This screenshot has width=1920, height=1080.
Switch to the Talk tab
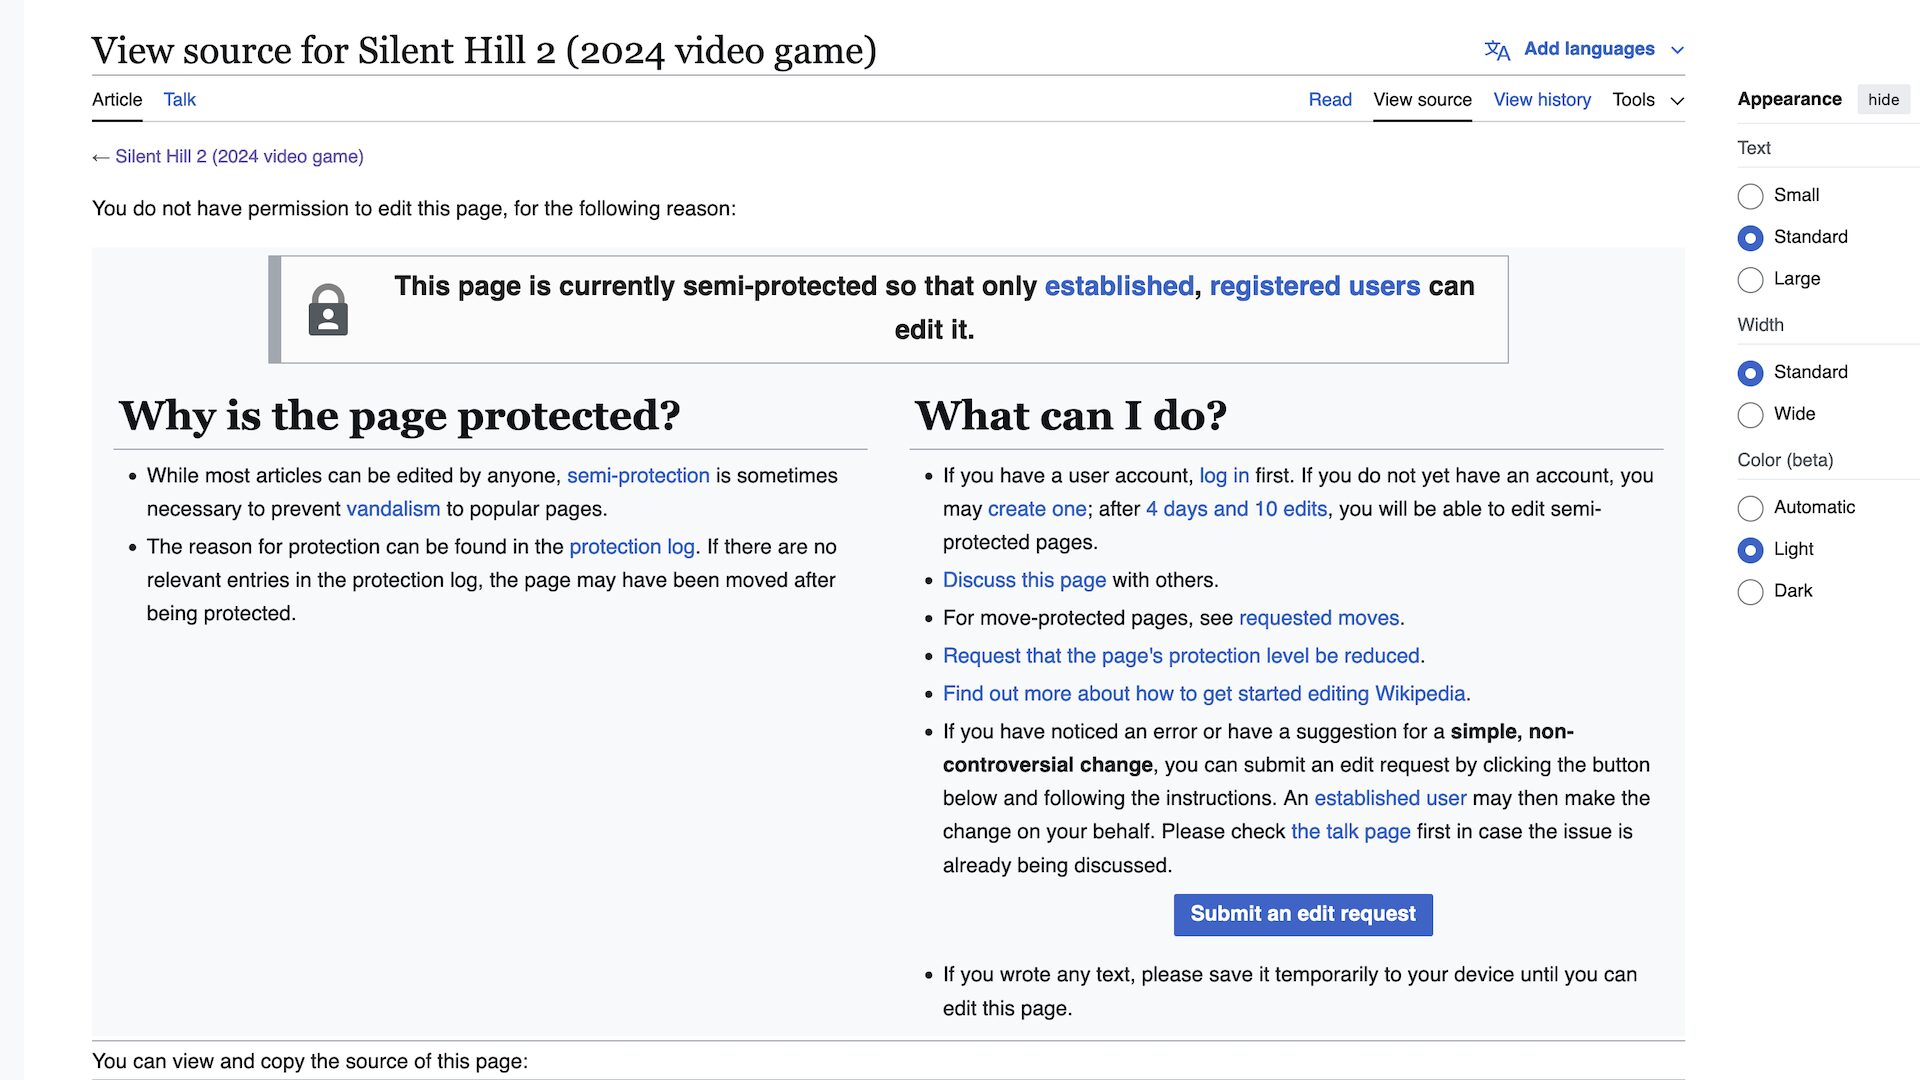(180, 100)
